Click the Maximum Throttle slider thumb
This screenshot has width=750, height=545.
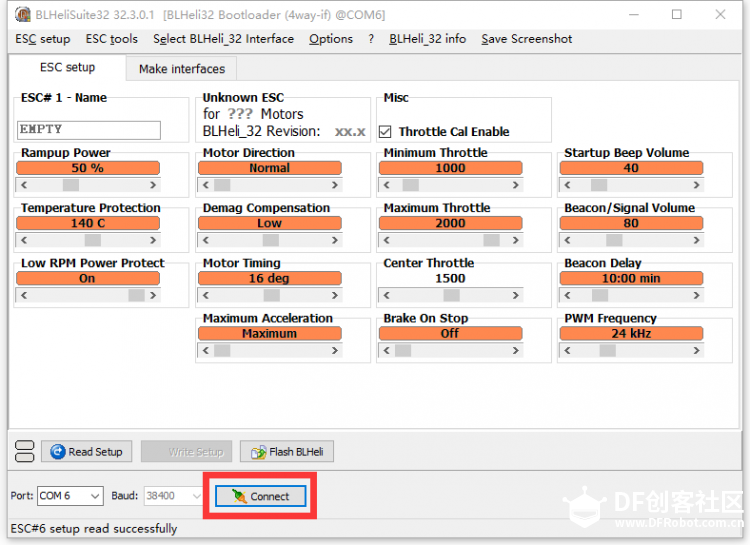pos(491,240)
